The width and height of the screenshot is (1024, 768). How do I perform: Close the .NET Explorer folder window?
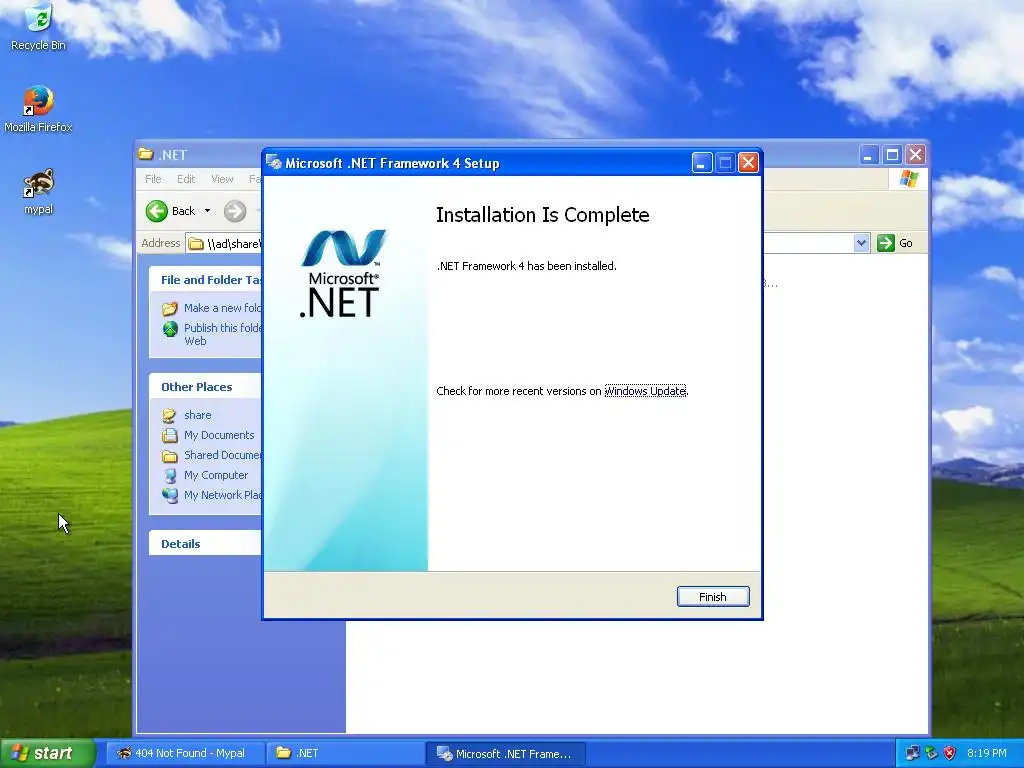(x=916, y=155)
